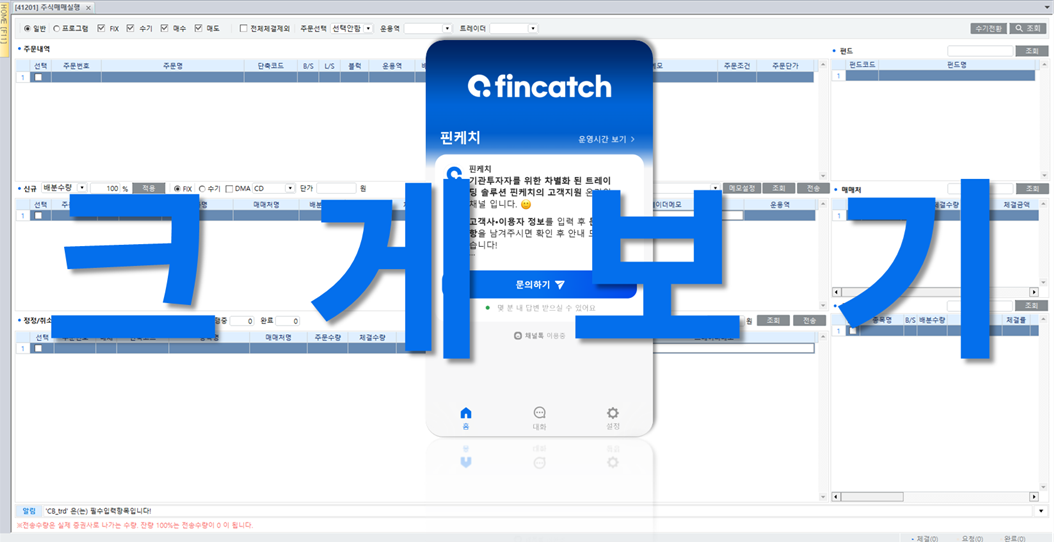The image size is (1054, 542).
Task: Enable the 전체체결제외 checkbox
Action: pyautogui.click(x=244, y=28)
